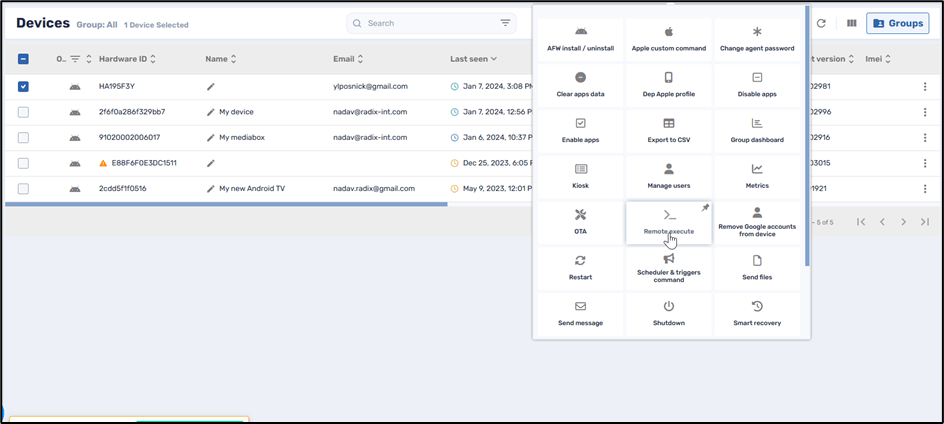Click the Export to CSV tile
944x424 pixels.
pos(669,124)
